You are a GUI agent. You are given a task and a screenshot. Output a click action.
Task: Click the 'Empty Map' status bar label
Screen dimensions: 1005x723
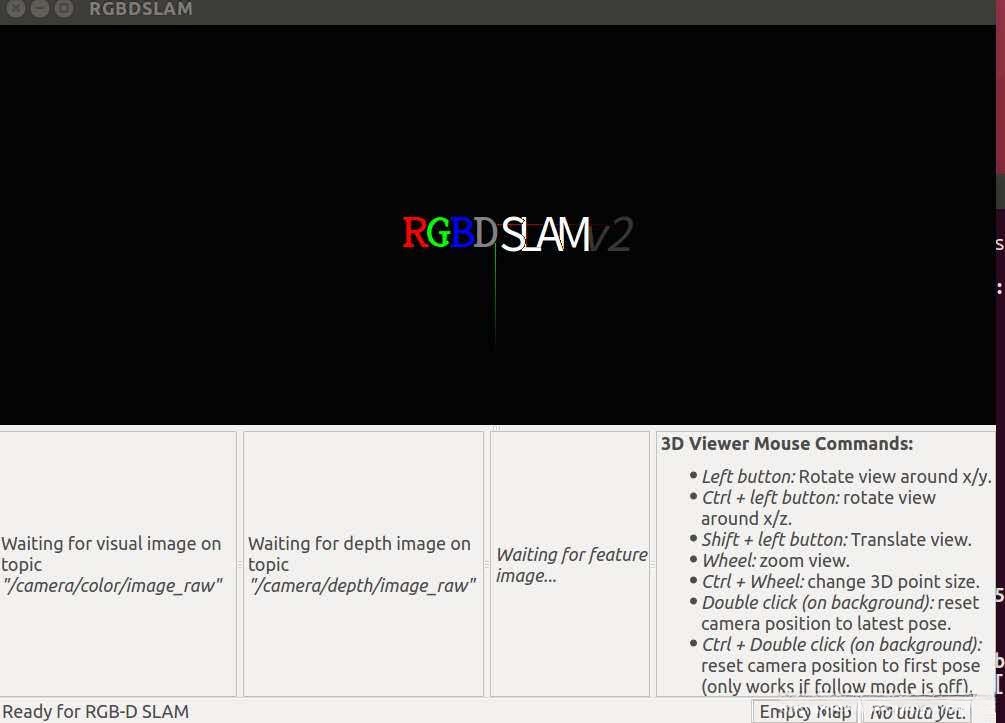[805, 711]
